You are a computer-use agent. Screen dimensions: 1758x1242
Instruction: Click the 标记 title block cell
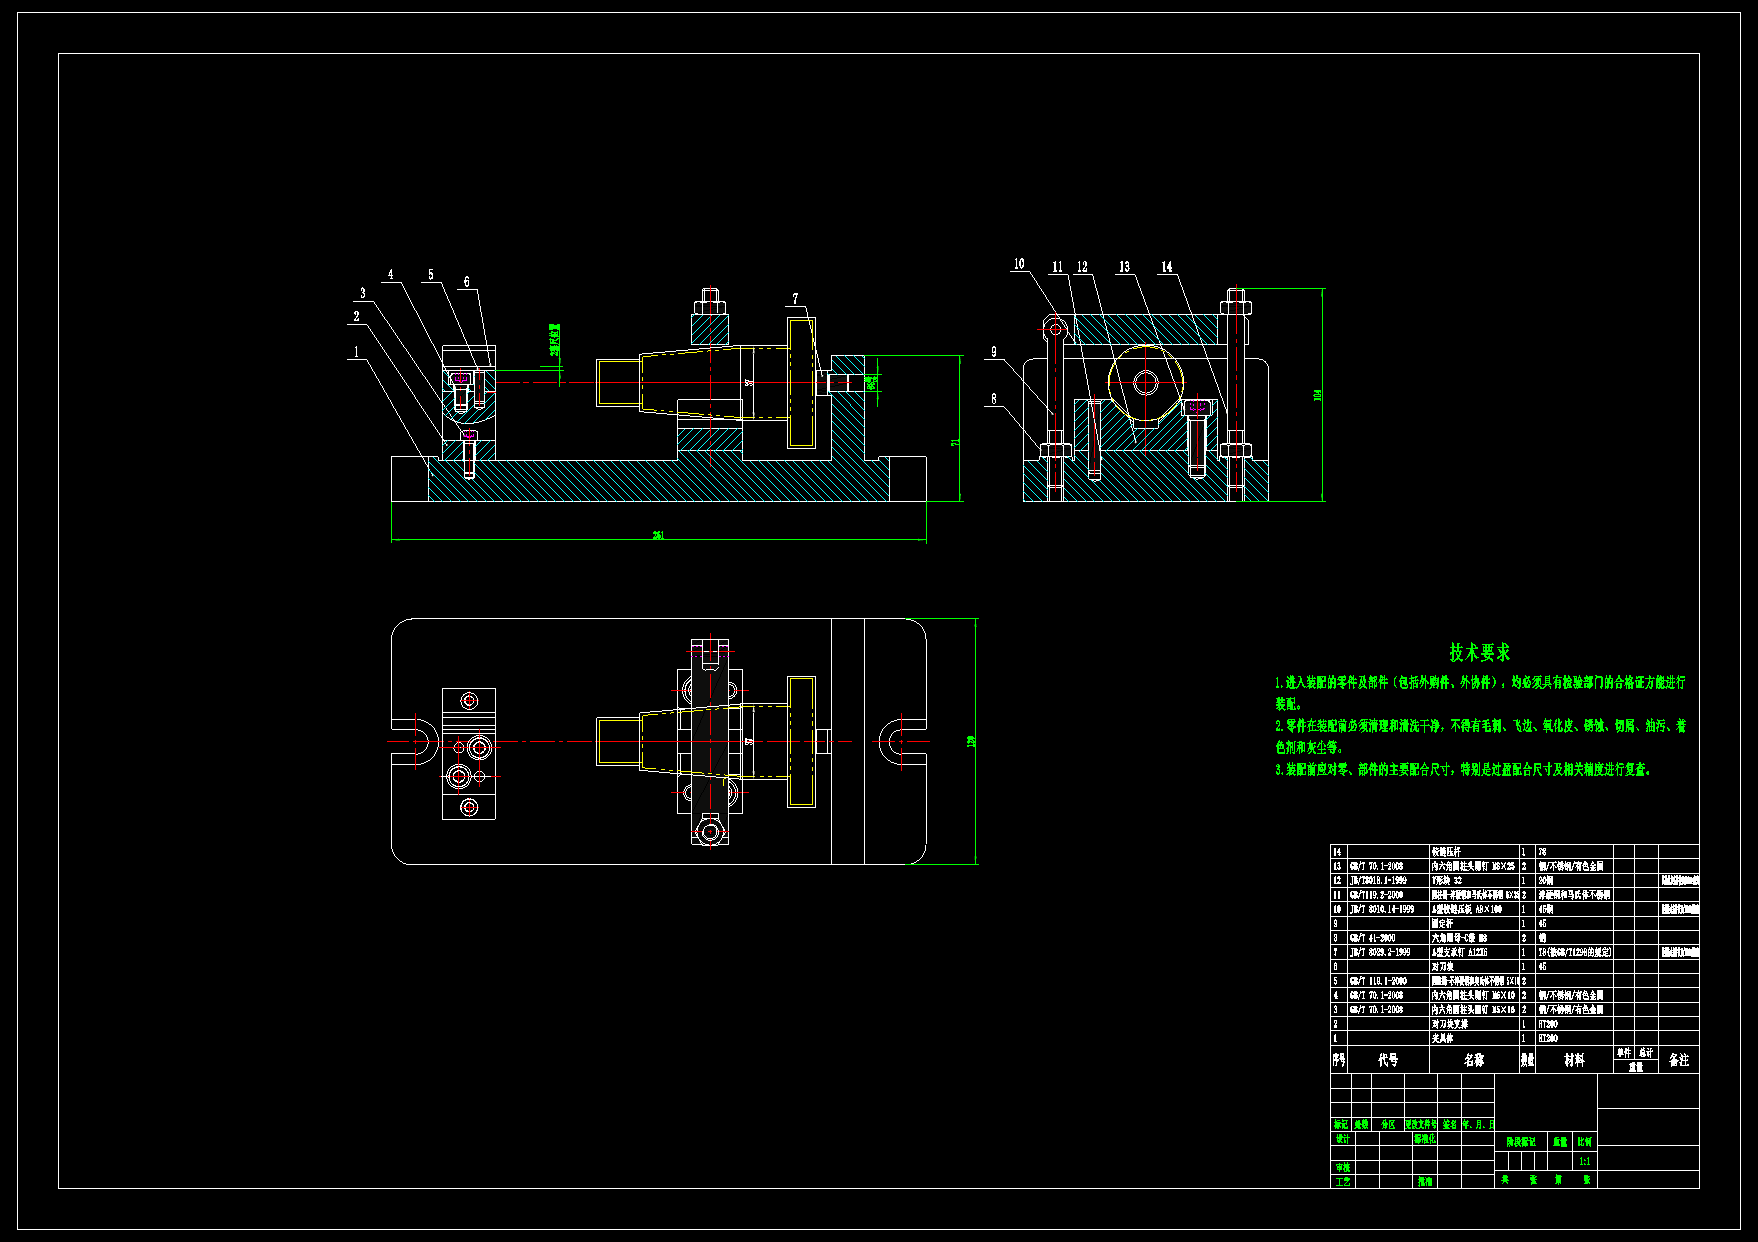(1341, 1125)
